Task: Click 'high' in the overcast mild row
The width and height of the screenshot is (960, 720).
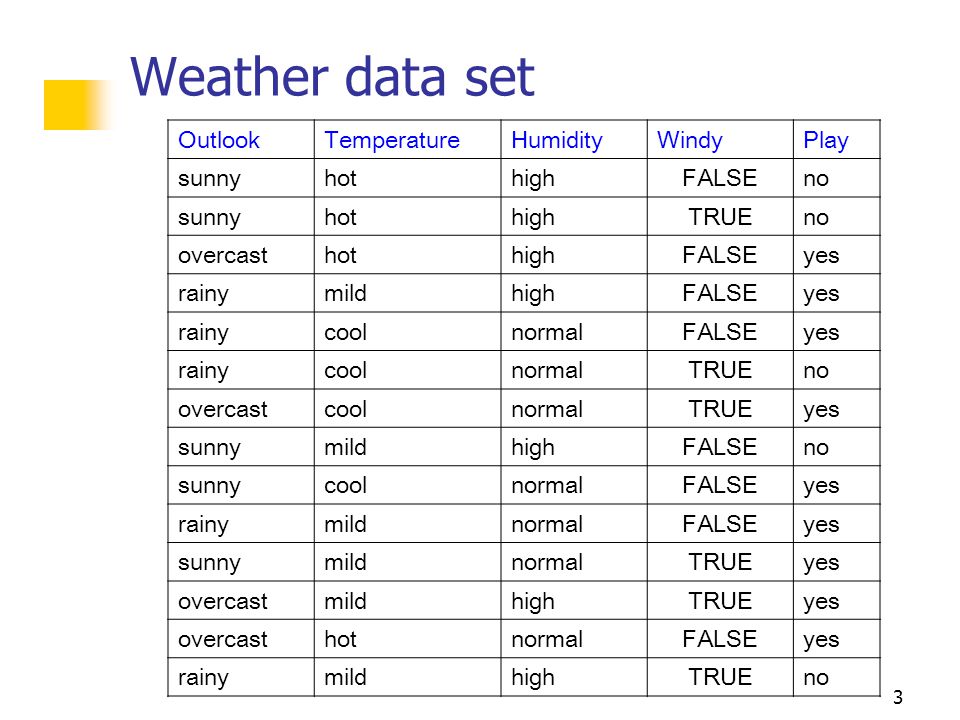Action: point(533,602)
